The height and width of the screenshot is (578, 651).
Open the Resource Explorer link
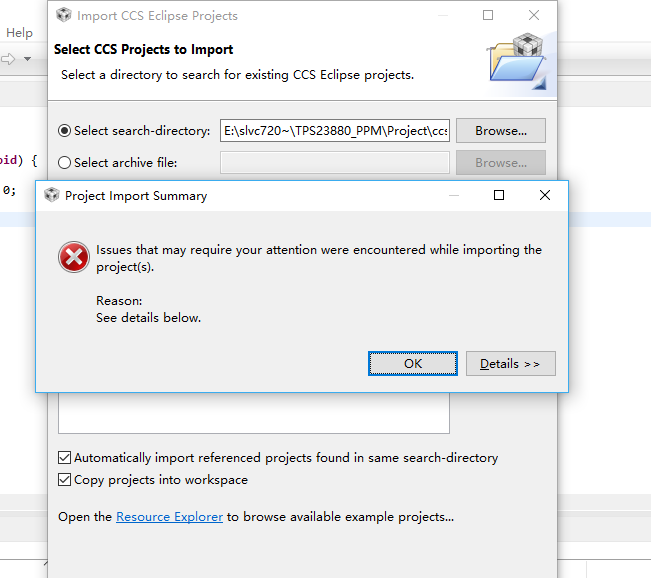click(169, 517)
